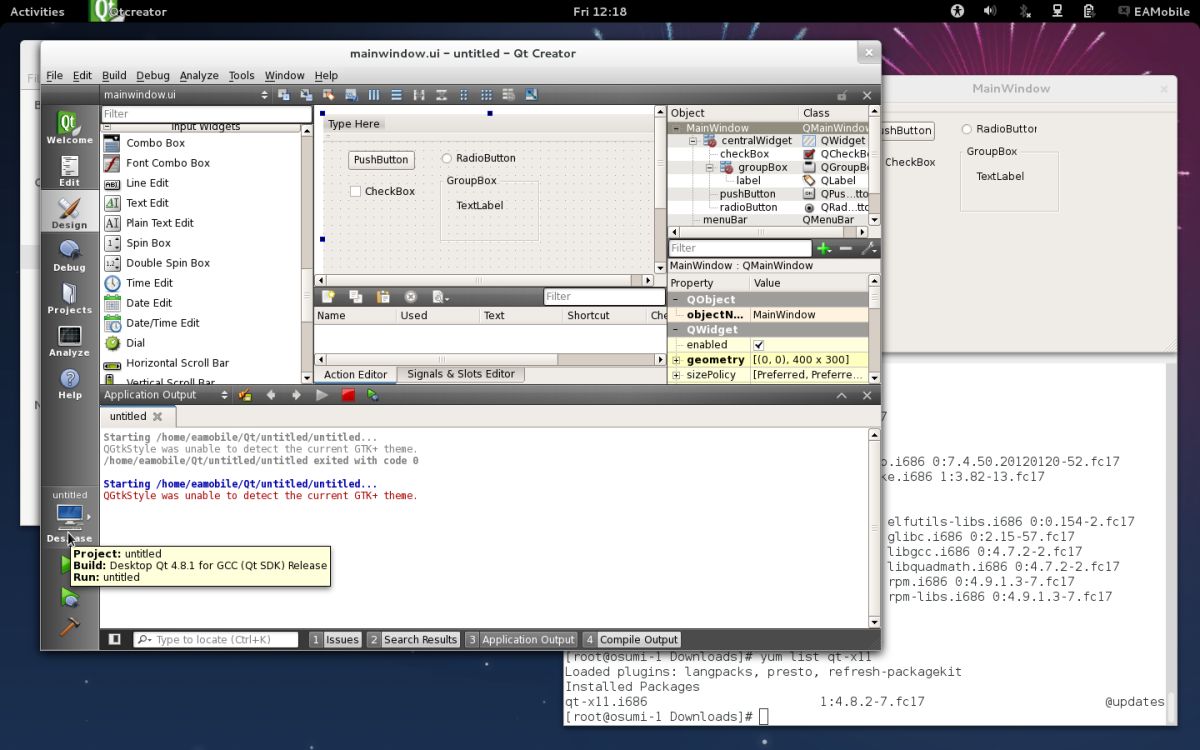Apply Lay Out Horizontally from designer toolbar
The image size is (1200, 750).
coord(374,95)
